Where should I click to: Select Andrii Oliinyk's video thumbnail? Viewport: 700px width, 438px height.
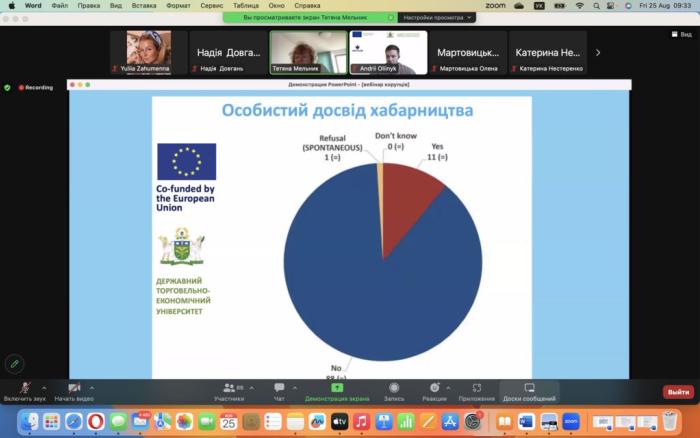(x=388, y=52)
